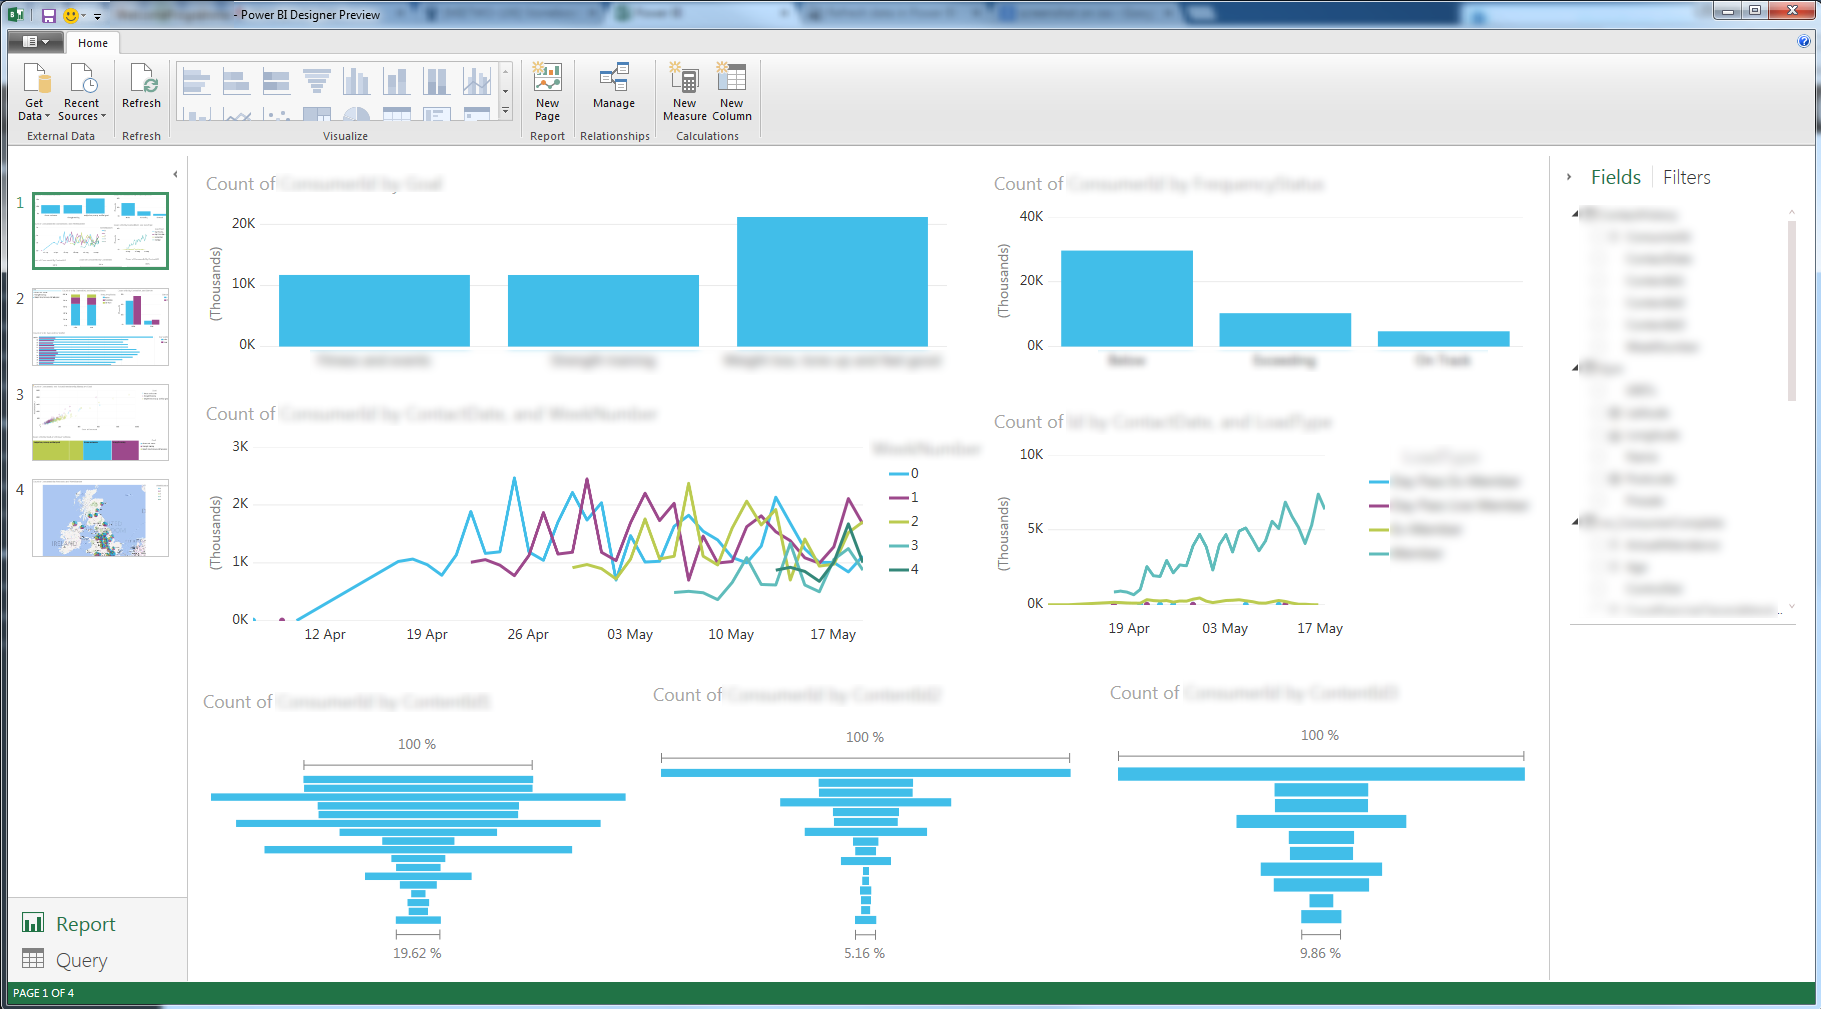Switch to the Filters tab
The image size is (1821, 1009).
coord(1687,177)
